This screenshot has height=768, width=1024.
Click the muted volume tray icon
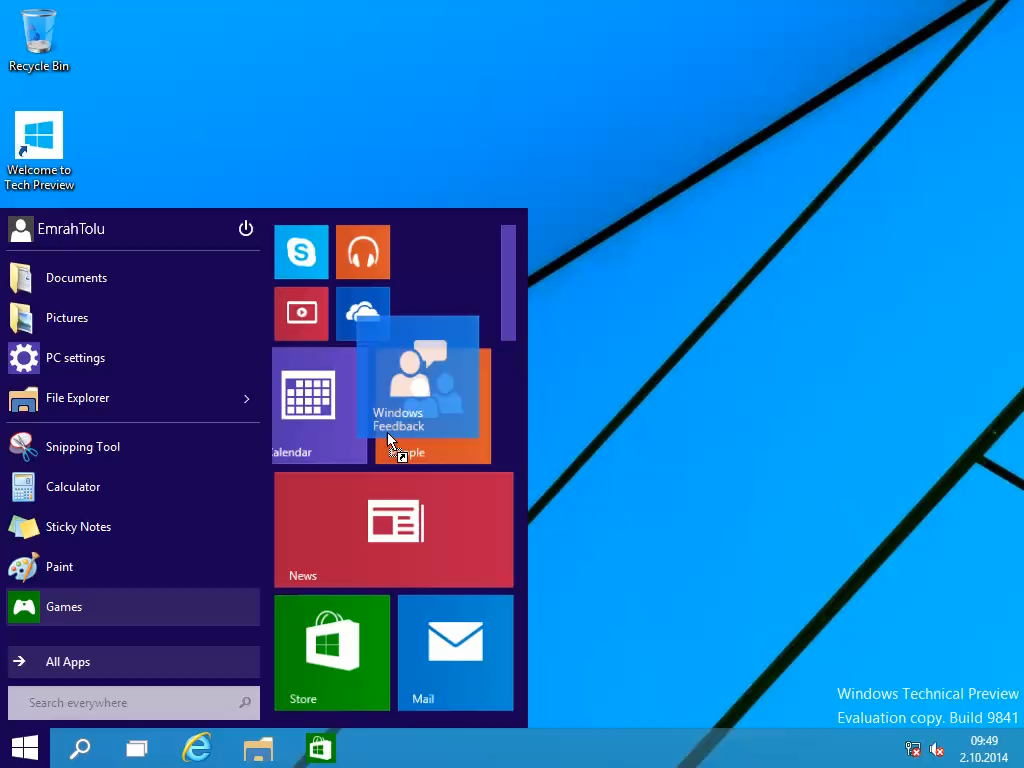[936, 749]
